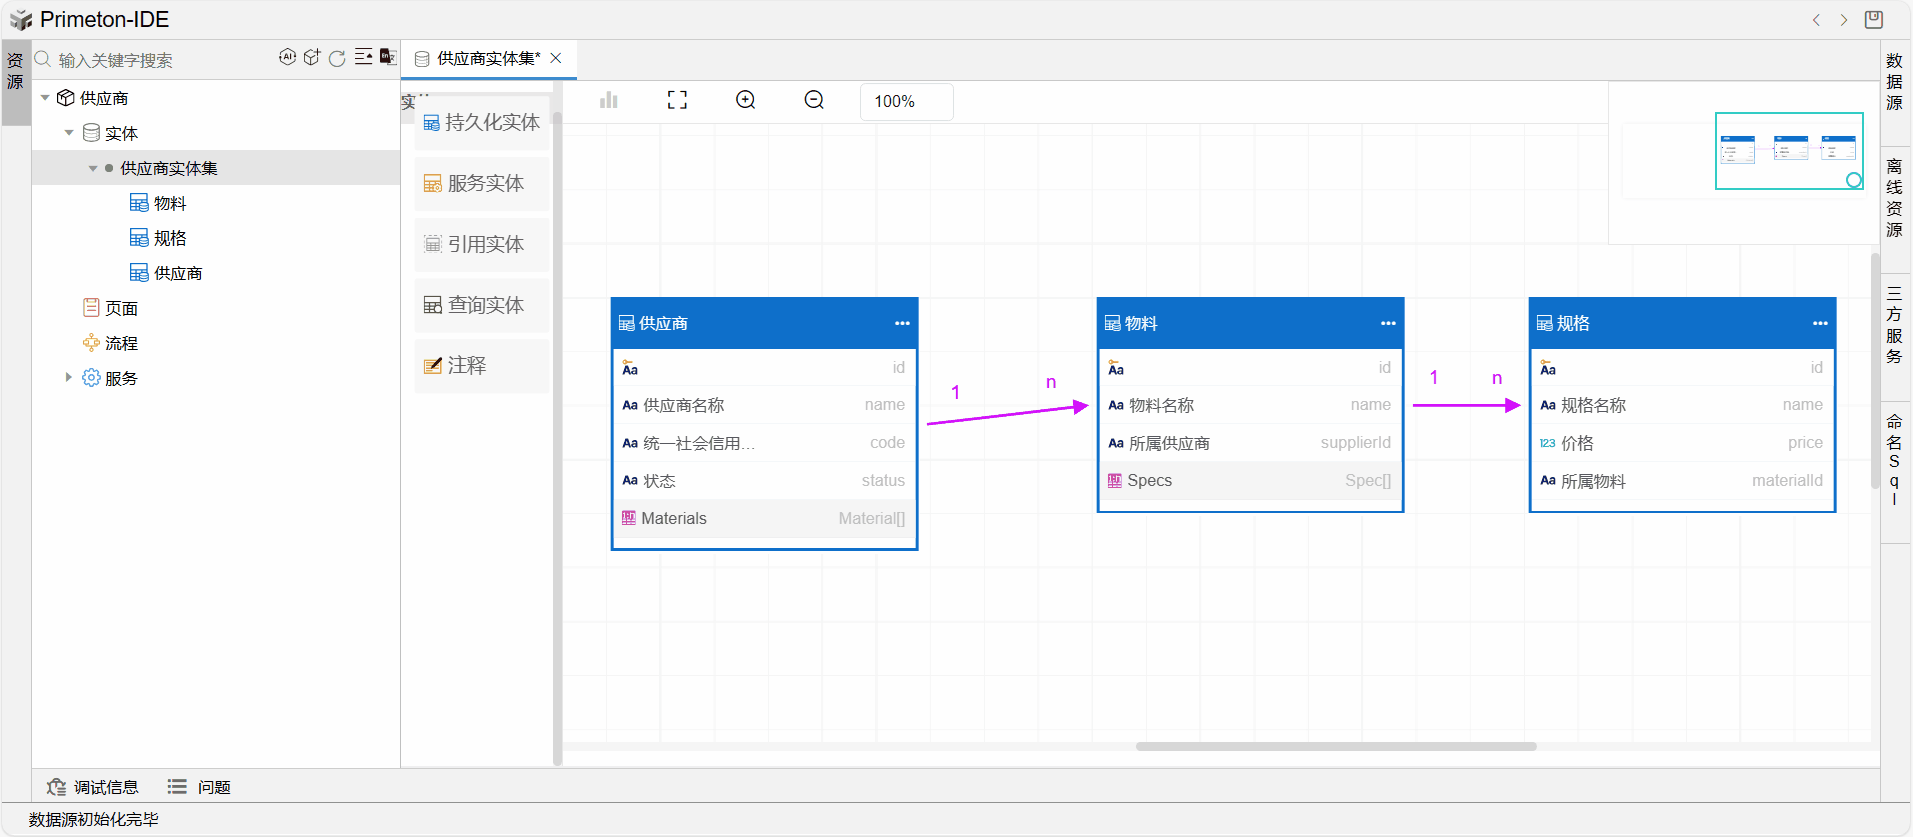Select the 所属物料 materialId field row
The image size is (1913, 837).
pyautogui.click(x=1682, y=481)
